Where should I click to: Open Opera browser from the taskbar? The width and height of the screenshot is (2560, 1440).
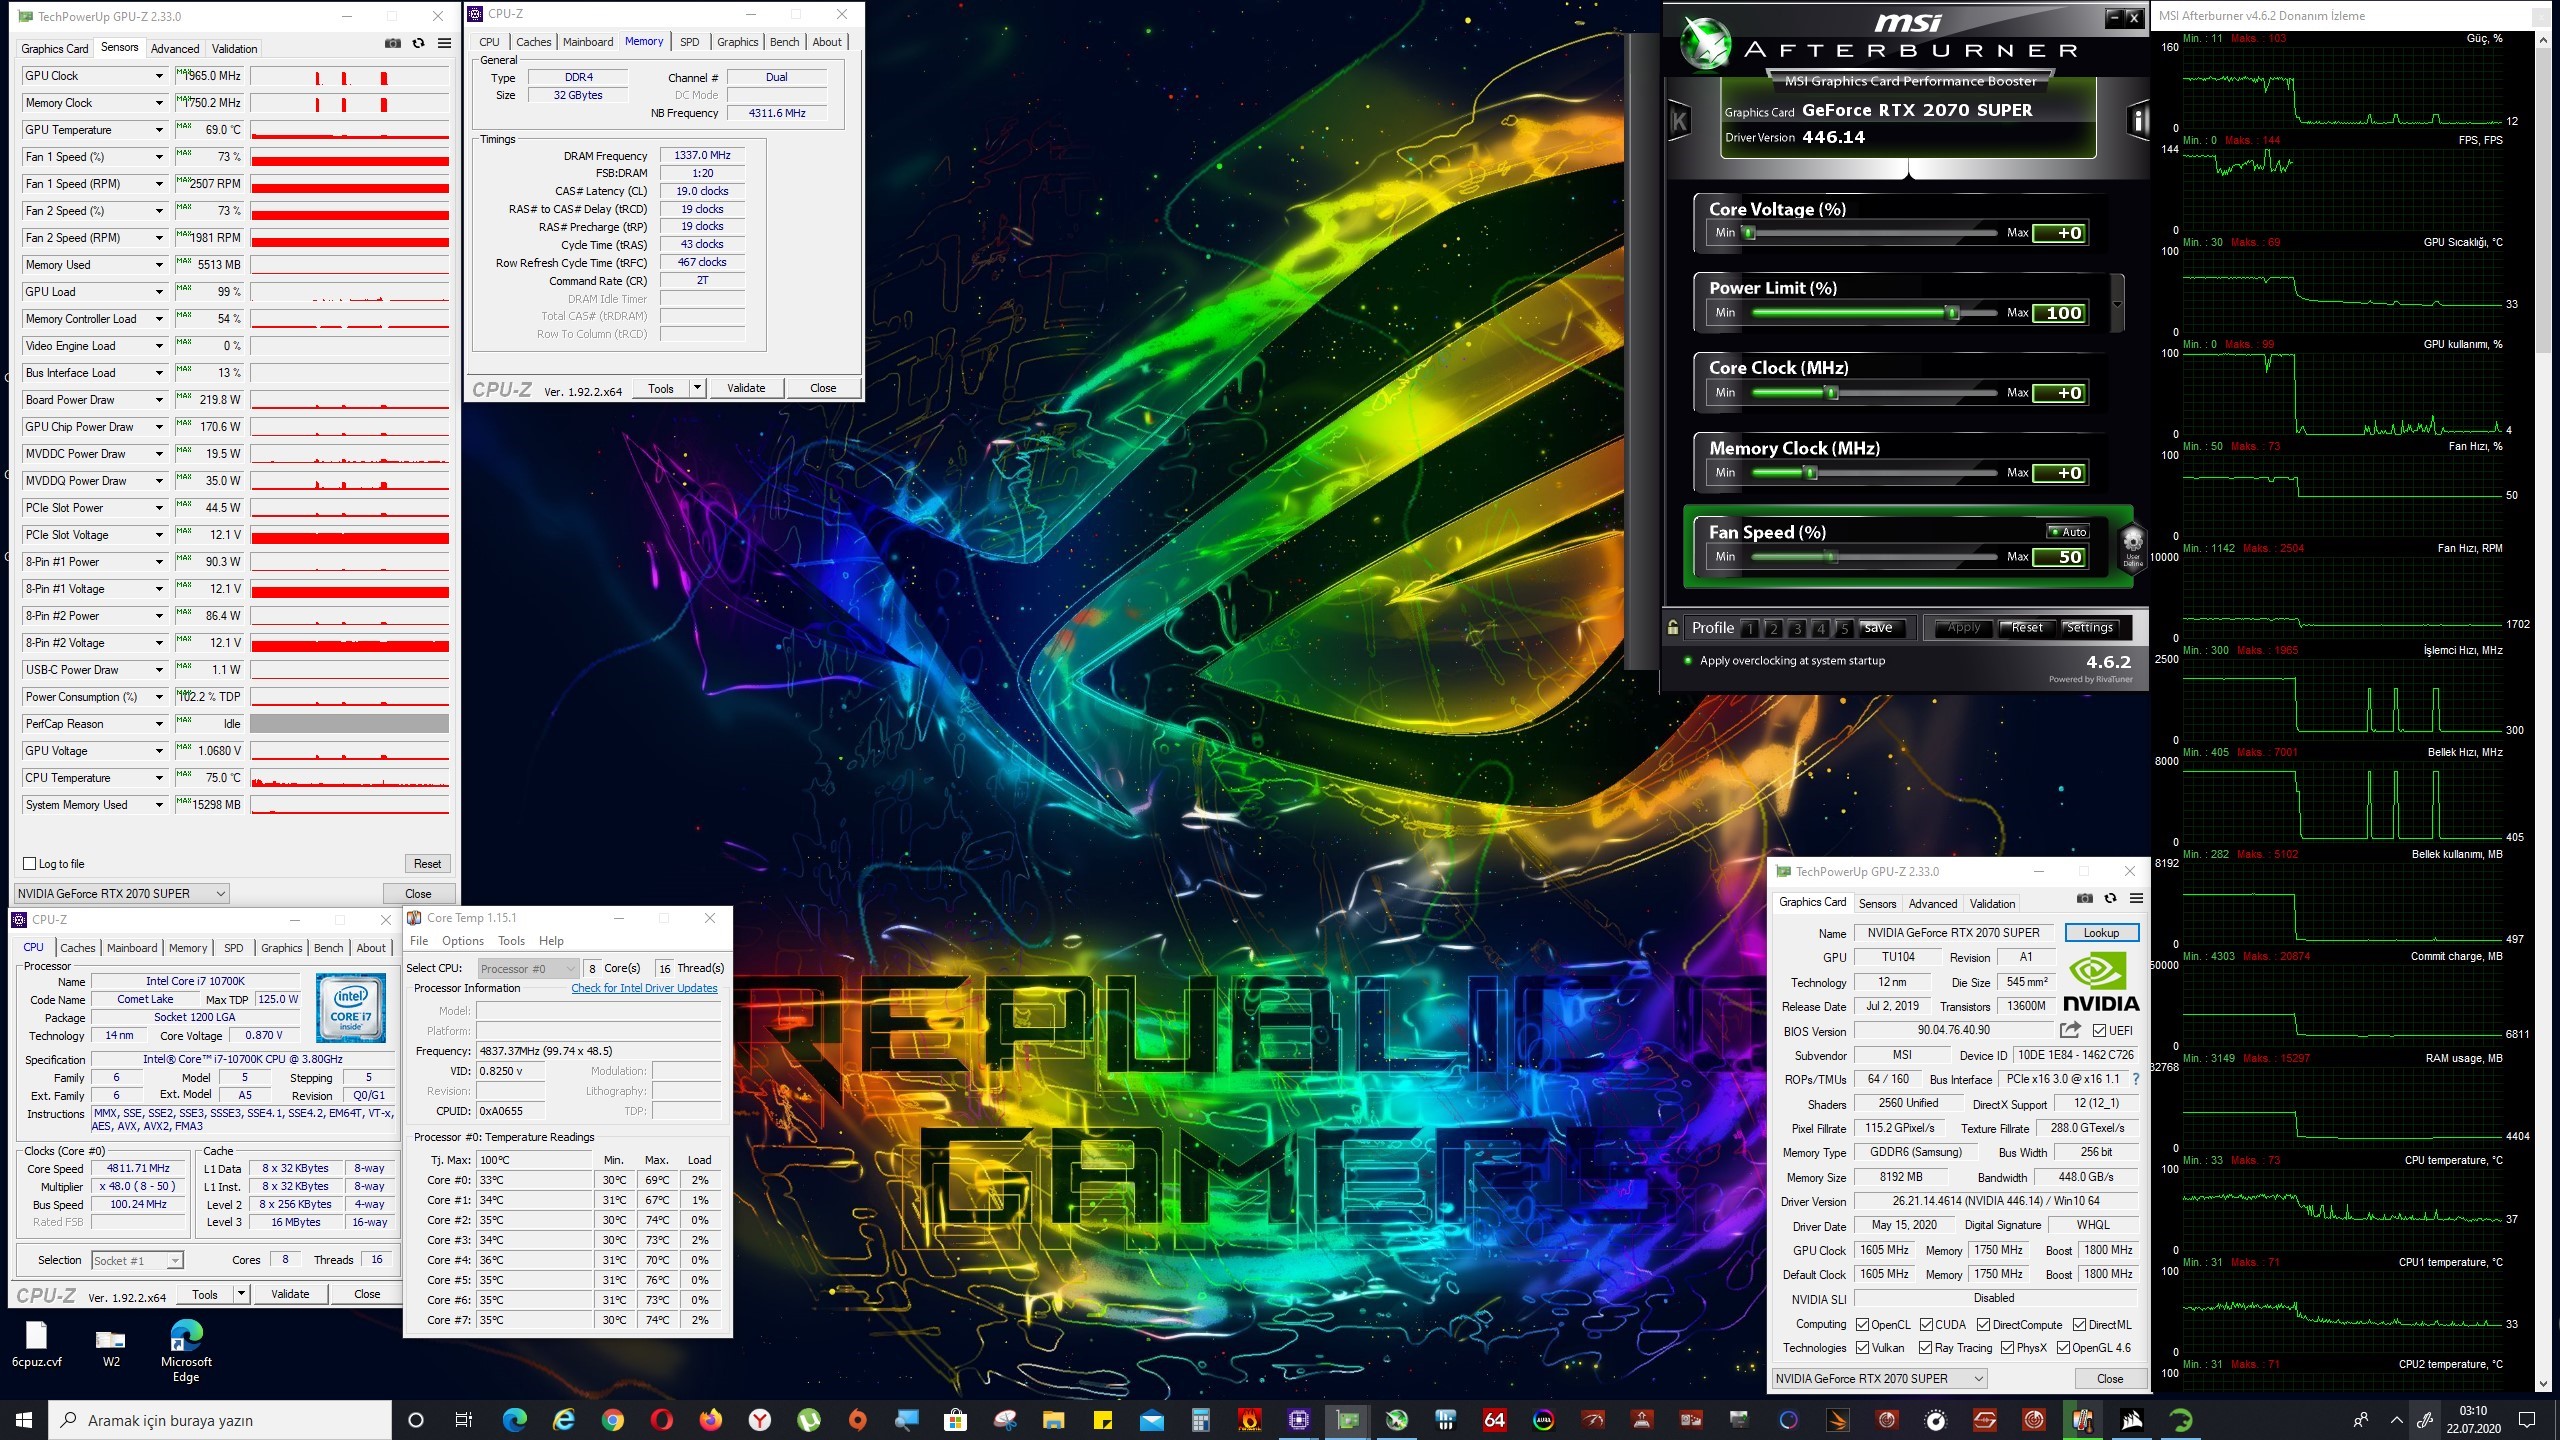click(x=662, y=1420)
